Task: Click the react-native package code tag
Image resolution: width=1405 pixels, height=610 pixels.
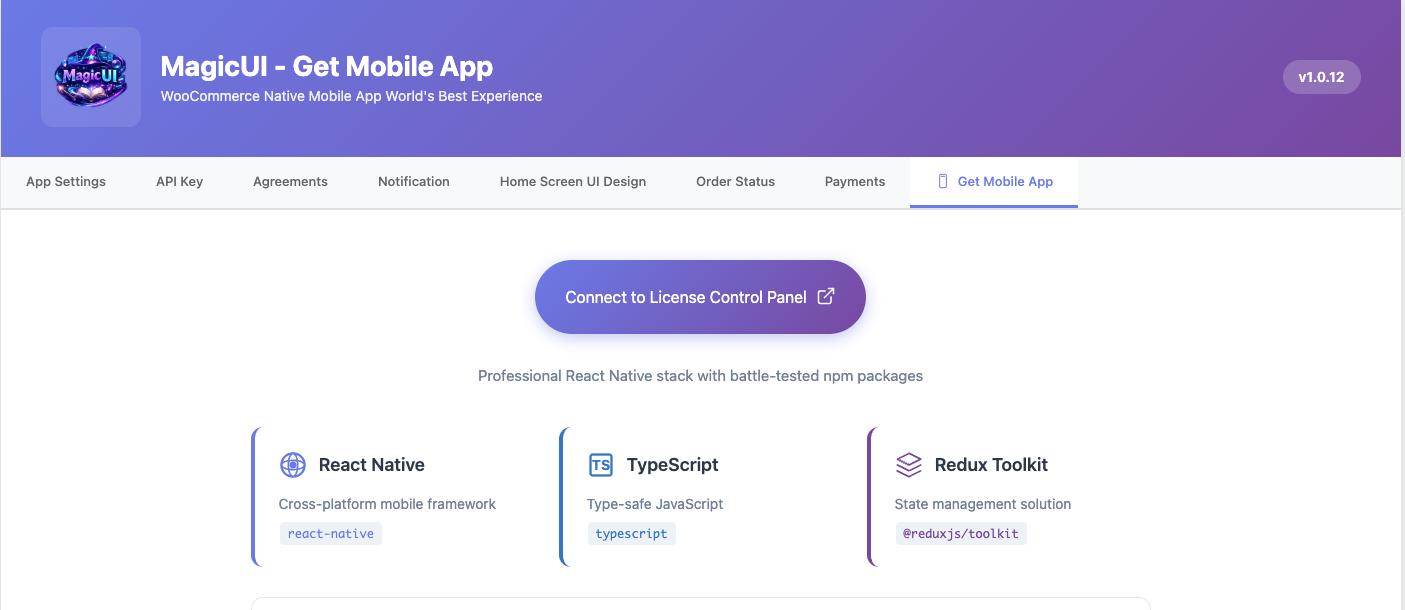Action: pyautogui.click(x=331, y=533)
